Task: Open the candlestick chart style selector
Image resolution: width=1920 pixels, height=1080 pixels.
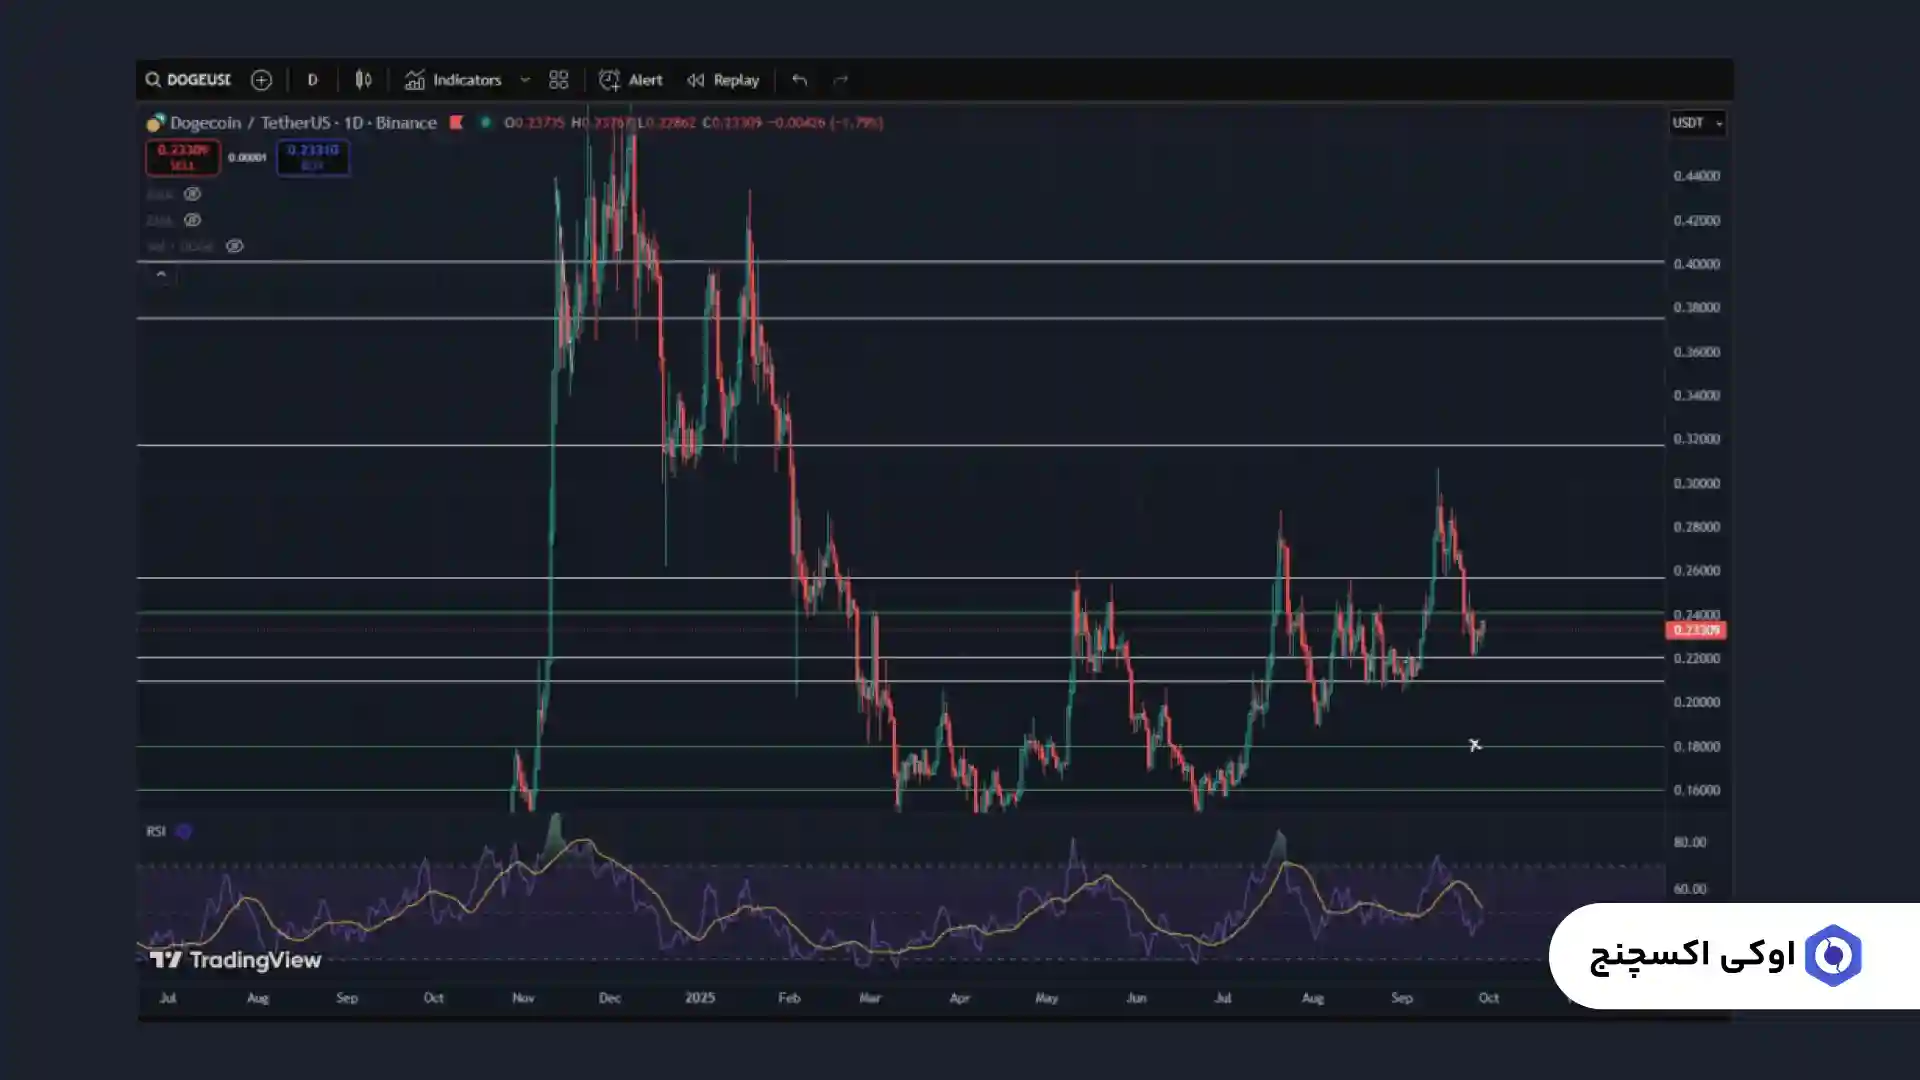Action: (363, 80)
